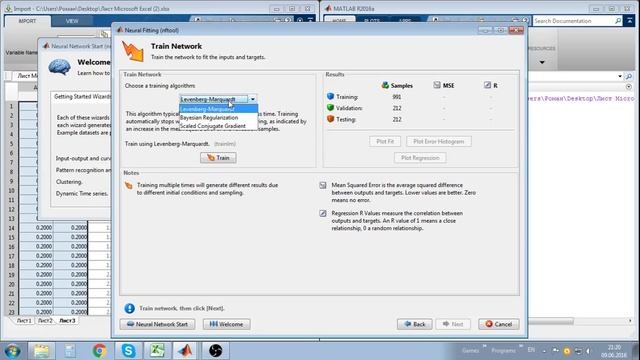Select Scaled Conjugate Gradient in the list
640x360 pixels.
pyautogui.click(x=218, y=126)
